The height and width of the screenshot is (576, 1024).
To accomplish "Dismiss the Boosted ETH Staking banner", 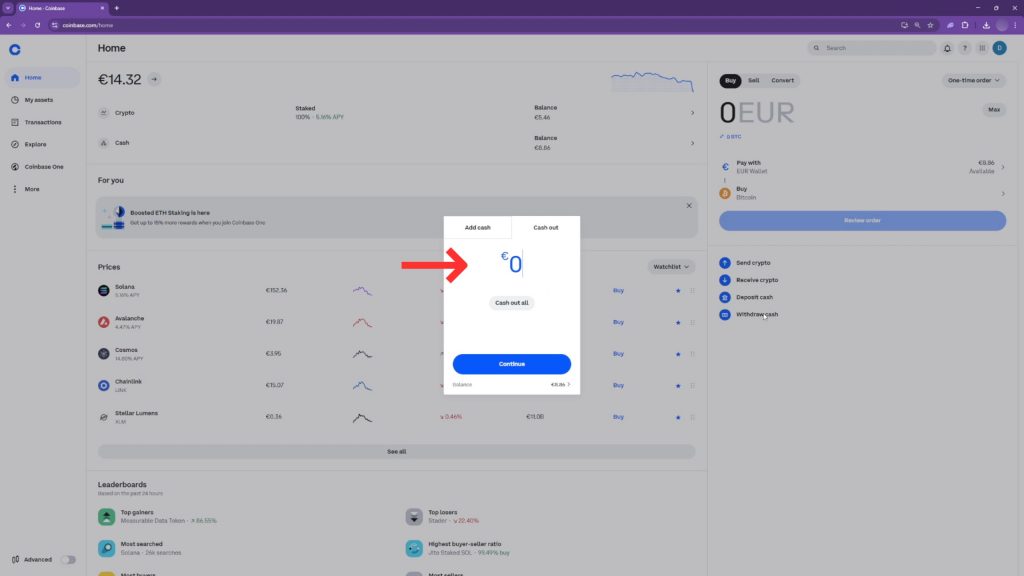I will (689, 206).
